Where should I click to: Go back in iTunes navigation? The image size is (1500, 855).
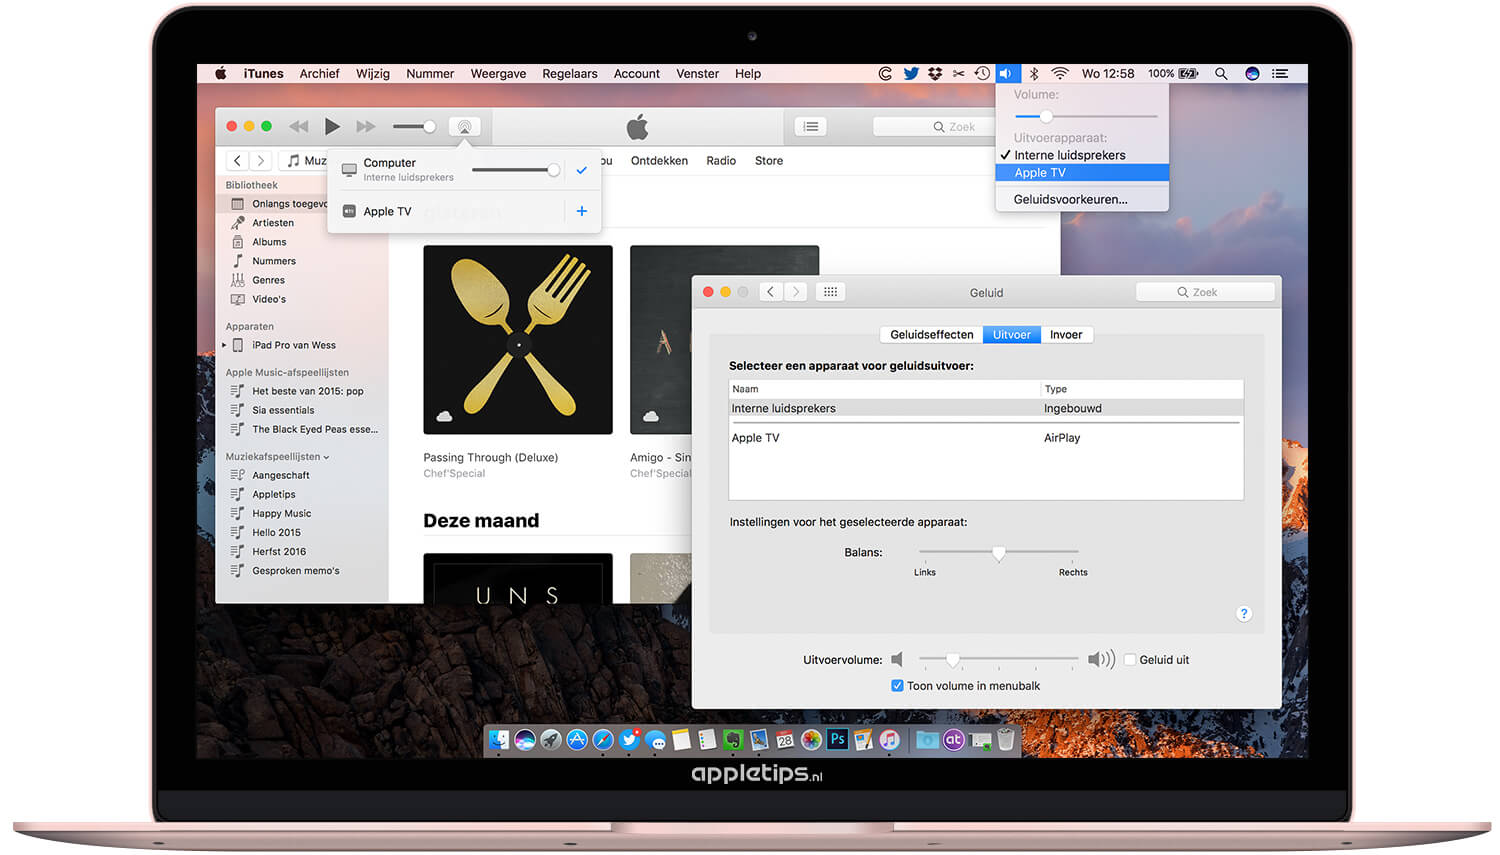point(237,160)
